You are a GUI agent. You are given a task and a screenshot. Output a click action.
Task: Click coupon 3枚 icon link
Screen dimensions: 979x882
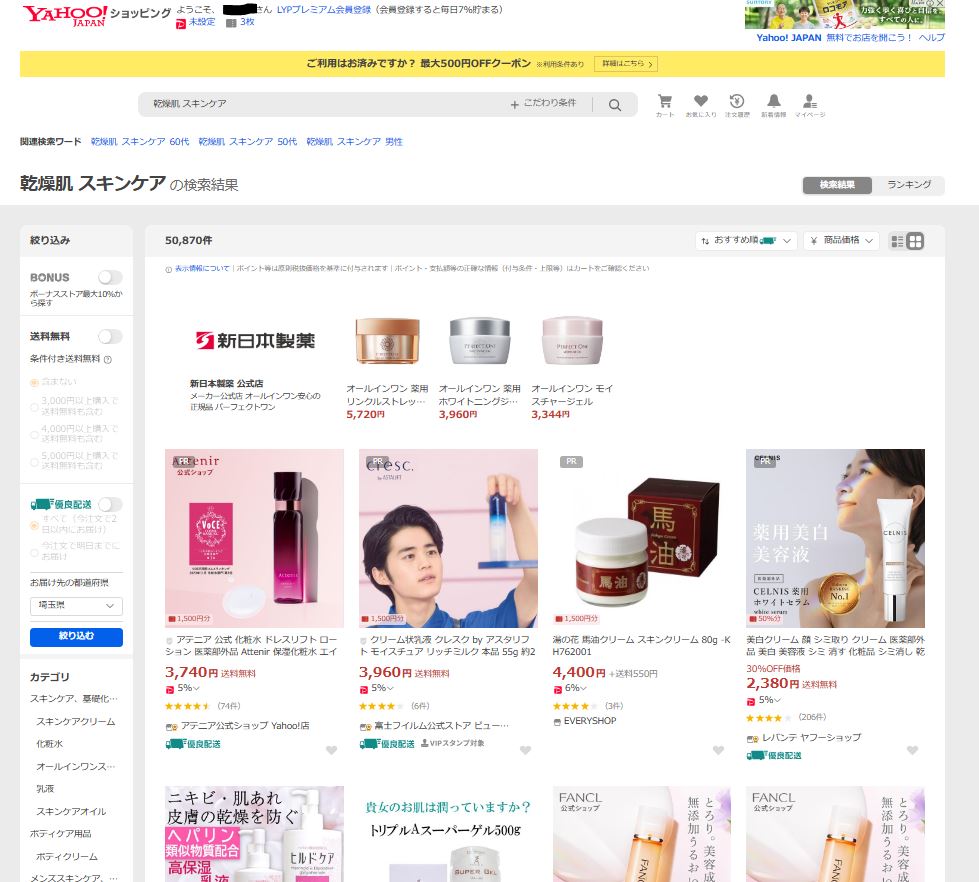click(240, 22)
